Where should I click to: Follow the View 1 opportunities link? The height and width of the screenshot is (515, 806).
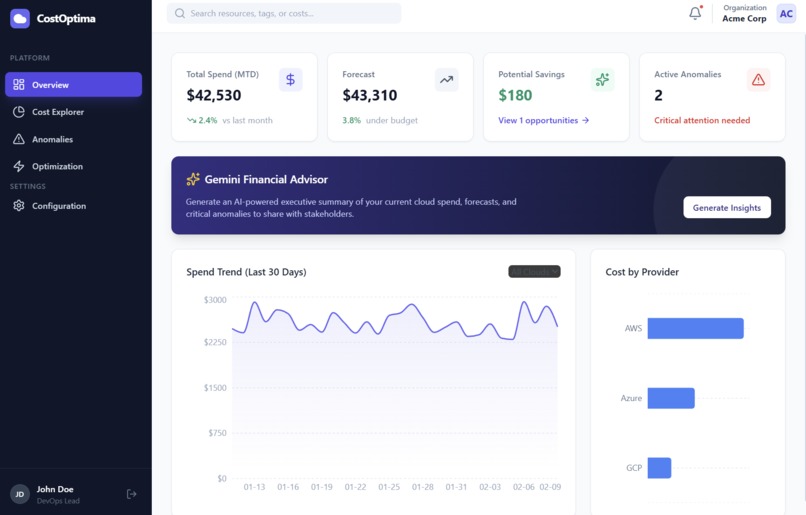pyautogui.click(x=543, y=120)
